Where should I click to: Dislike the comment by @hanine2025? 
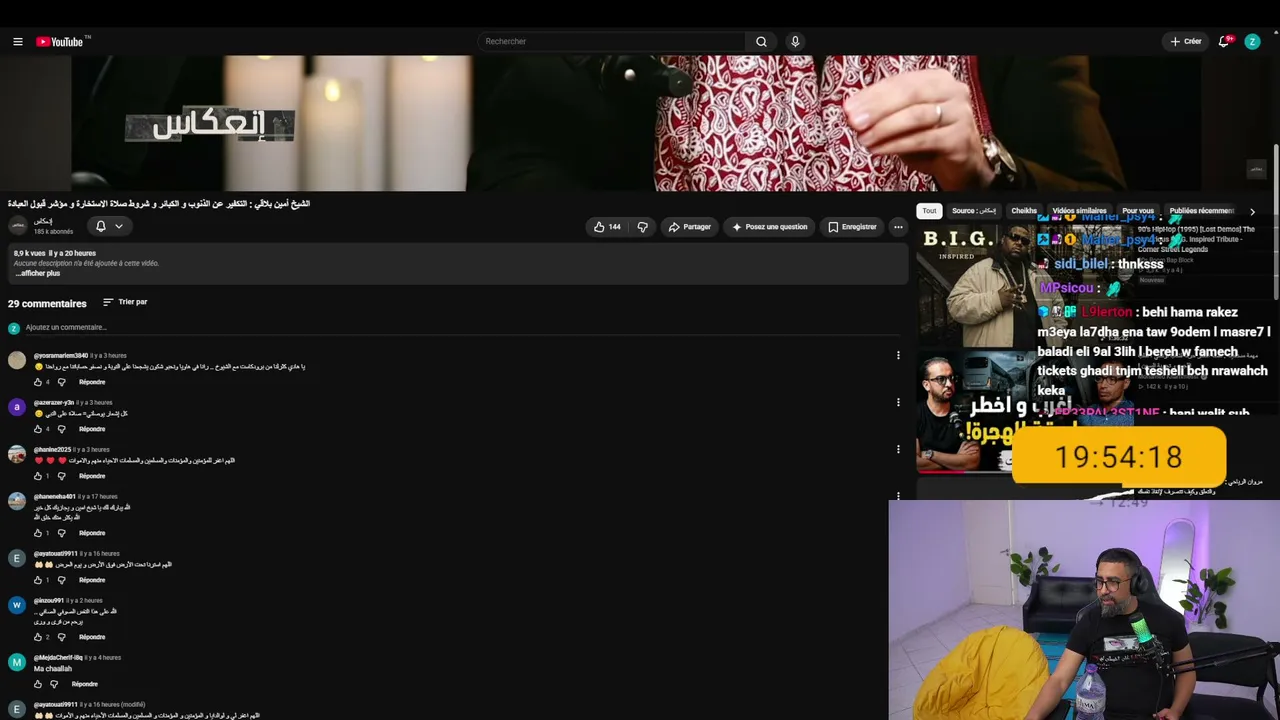tap(61, 476)
